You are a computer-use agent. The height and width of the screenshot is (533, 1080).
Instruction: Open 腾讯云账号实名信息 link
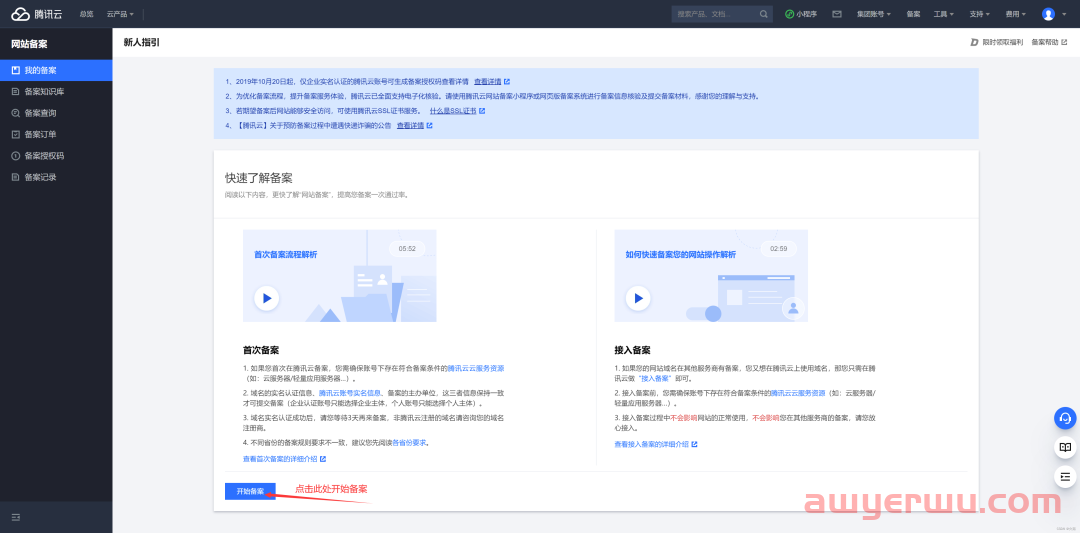[x=350, y=393]
